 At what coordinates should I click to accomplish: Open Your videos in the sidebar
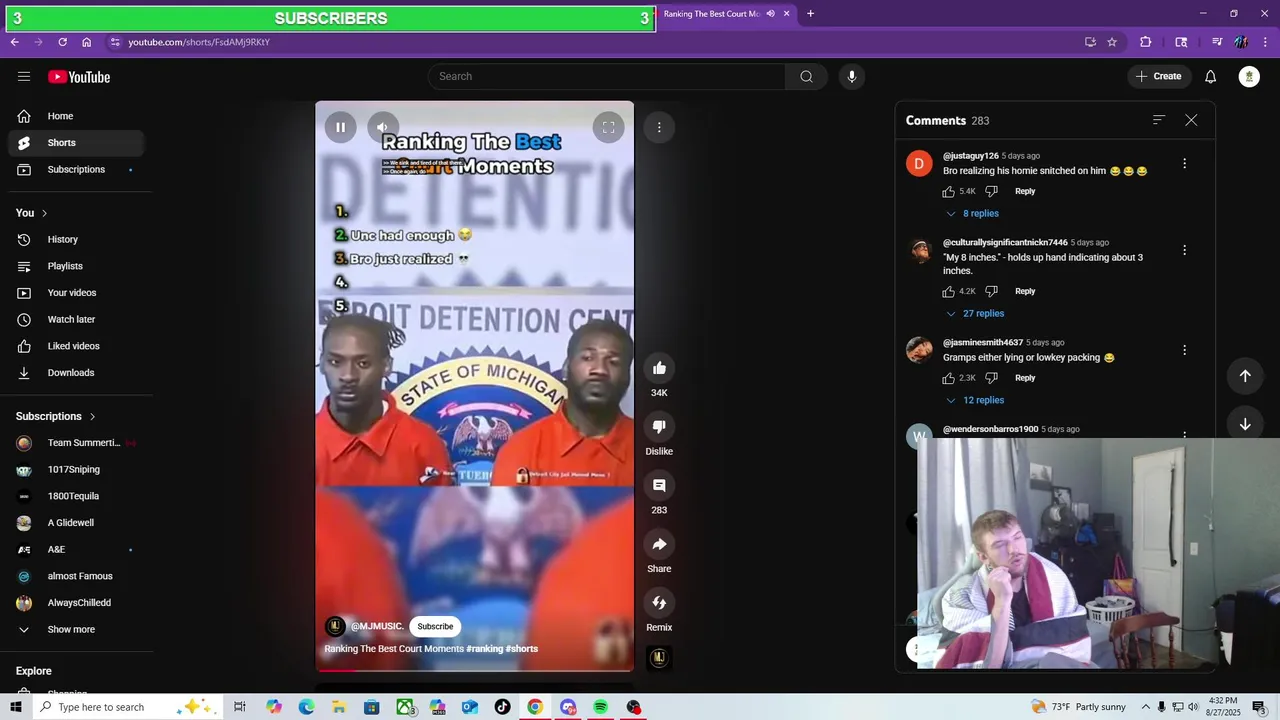click(x=76, y=293)
